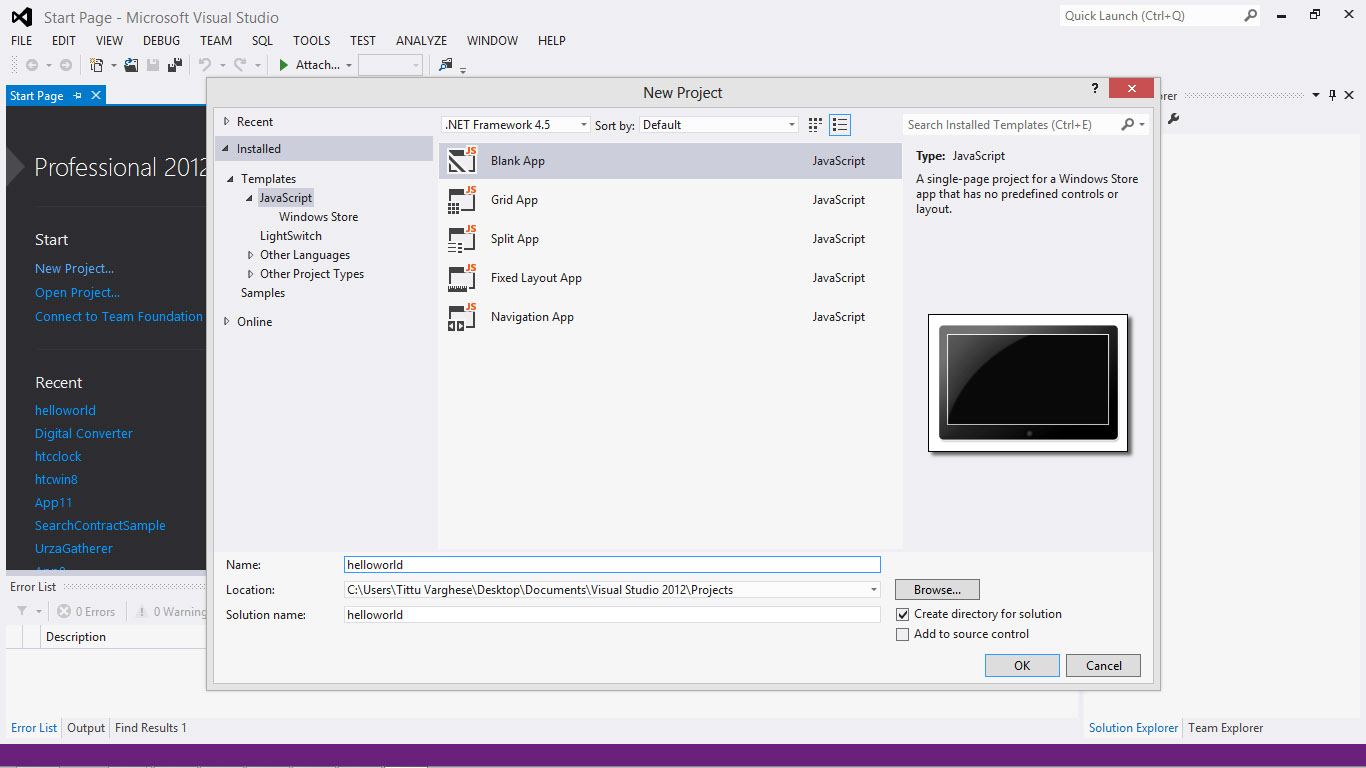
Task: Open the TOOLS menu
Action: click(x=311, y=40)
